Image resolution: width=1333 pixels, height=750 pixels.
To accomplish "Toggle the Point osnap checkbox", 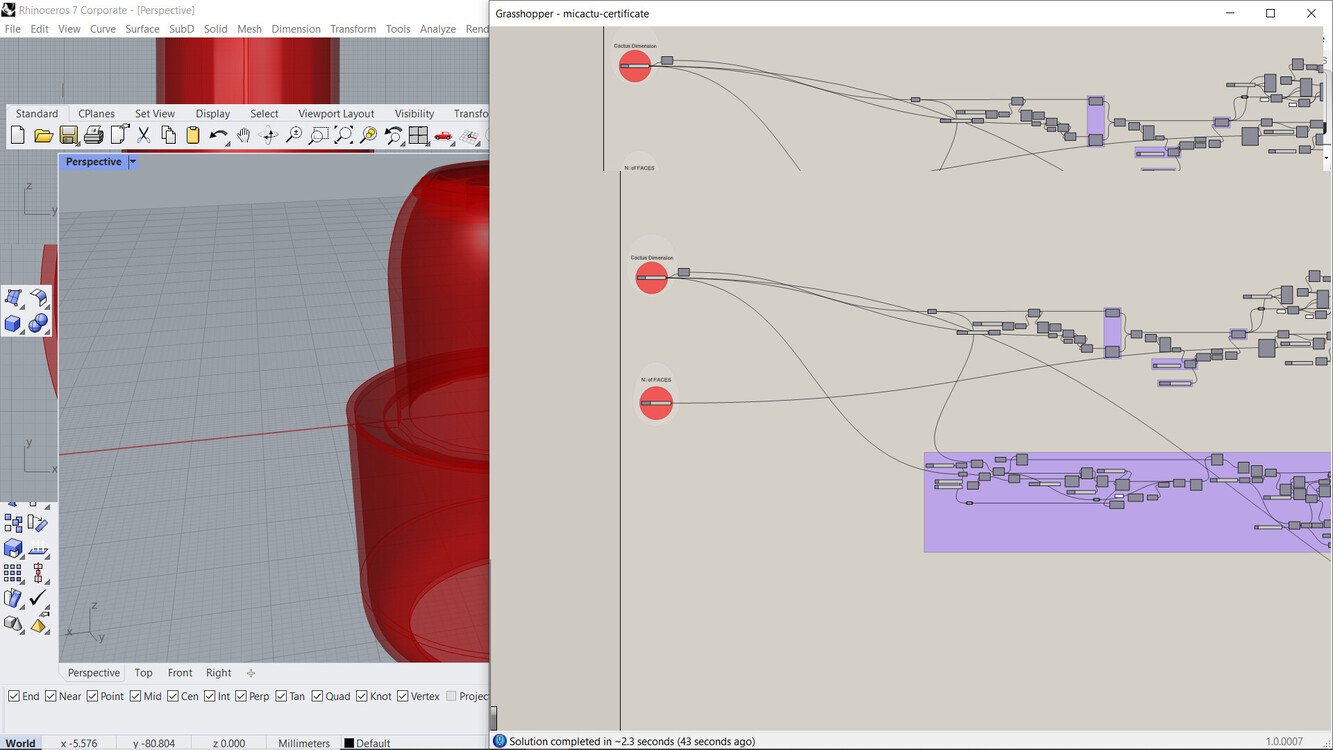I will click(92, 696).
